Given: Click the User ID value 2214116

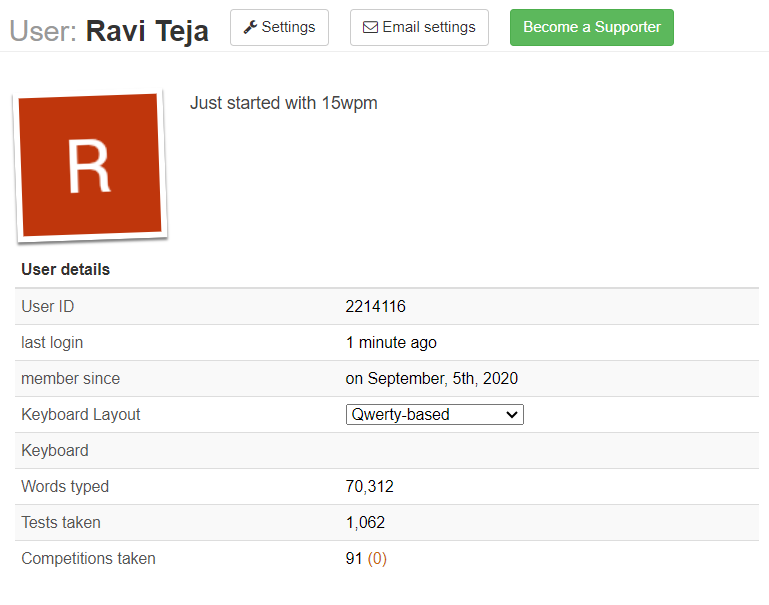Looking at the screenshot, I should pyautogui.click(x=375, y=306).
